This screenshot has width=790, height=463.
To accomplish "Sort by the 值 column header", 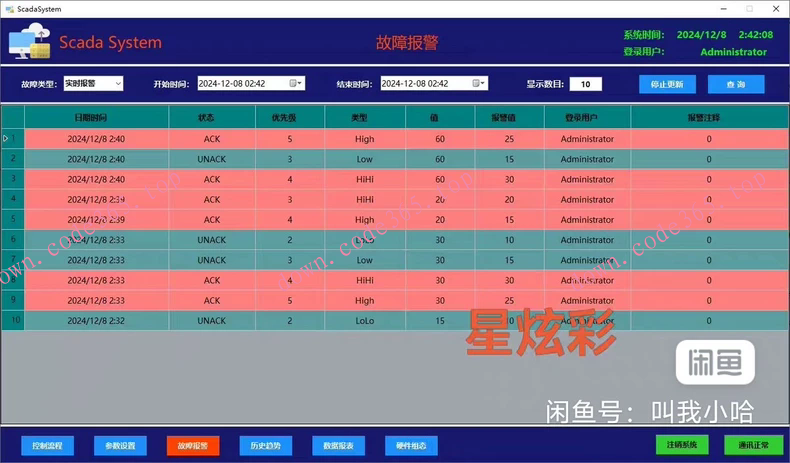I will (440, 117).
